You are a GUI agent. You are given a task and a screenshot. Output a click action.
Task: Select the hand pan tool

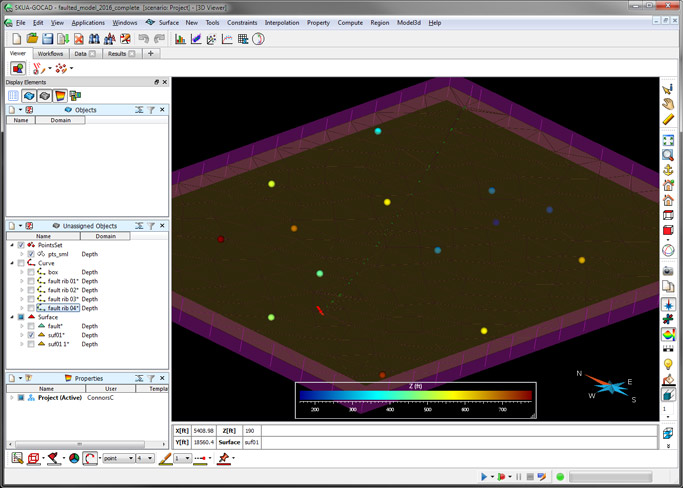[668, 104]
